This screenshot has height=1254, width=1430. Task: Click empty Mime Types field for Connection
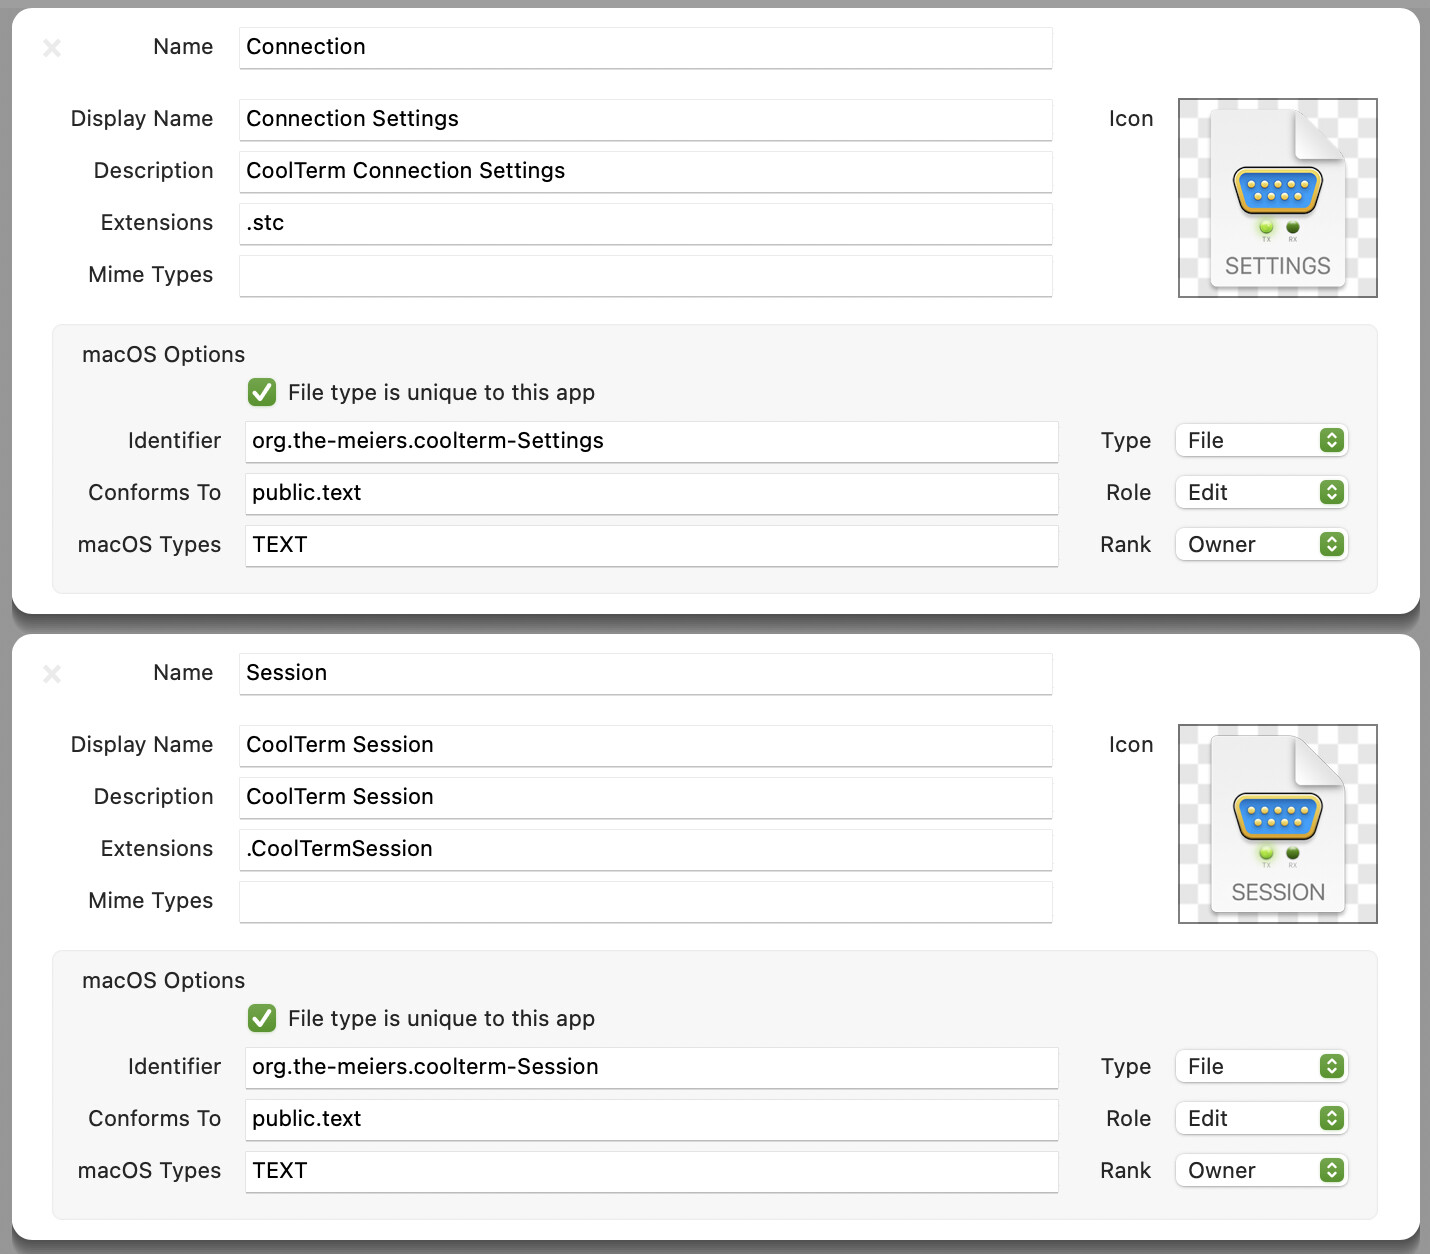646,275
